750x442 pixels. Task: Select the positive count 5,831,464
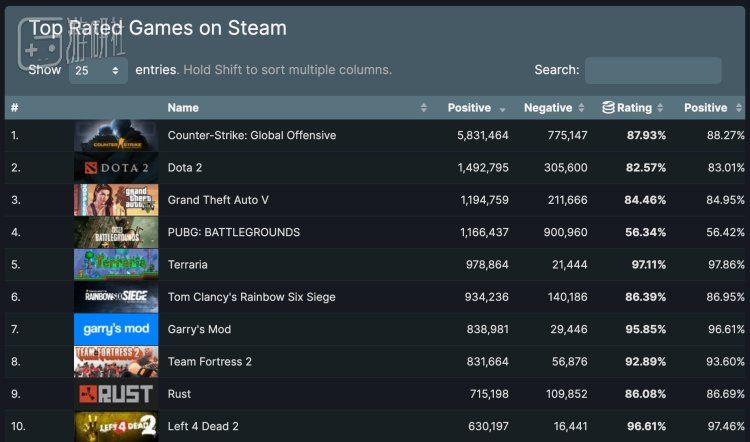tap(483, 135)
